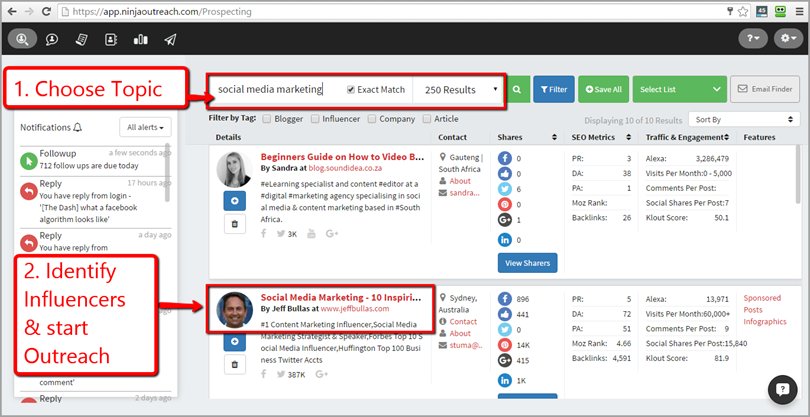Click the browser address bar

tap(395, 11)
